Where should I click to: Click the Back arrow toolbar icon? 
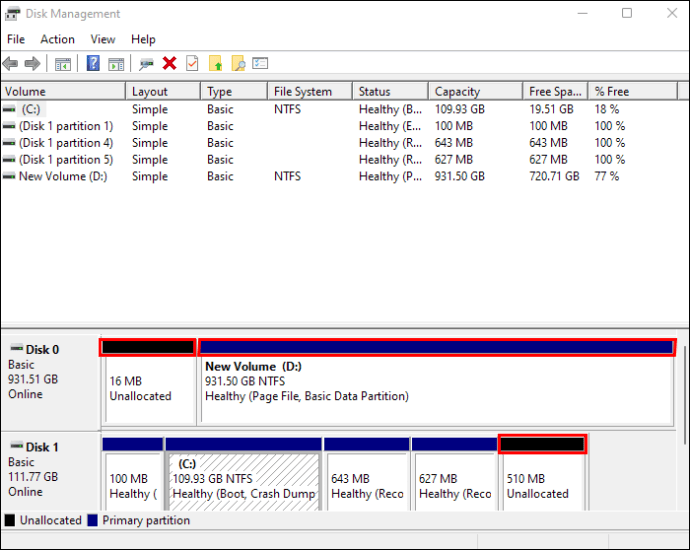[x=10, y=63]
